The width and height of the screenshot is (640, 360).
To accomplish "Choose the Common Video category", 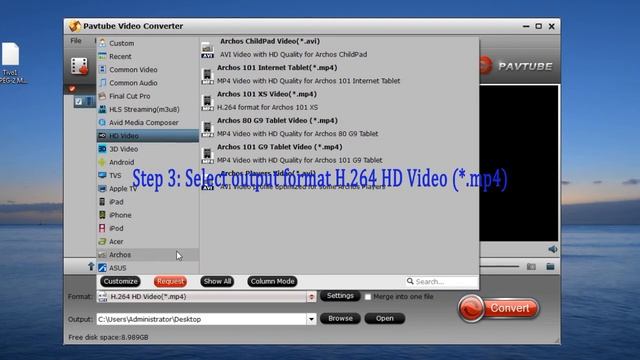I will coord(147,69).
